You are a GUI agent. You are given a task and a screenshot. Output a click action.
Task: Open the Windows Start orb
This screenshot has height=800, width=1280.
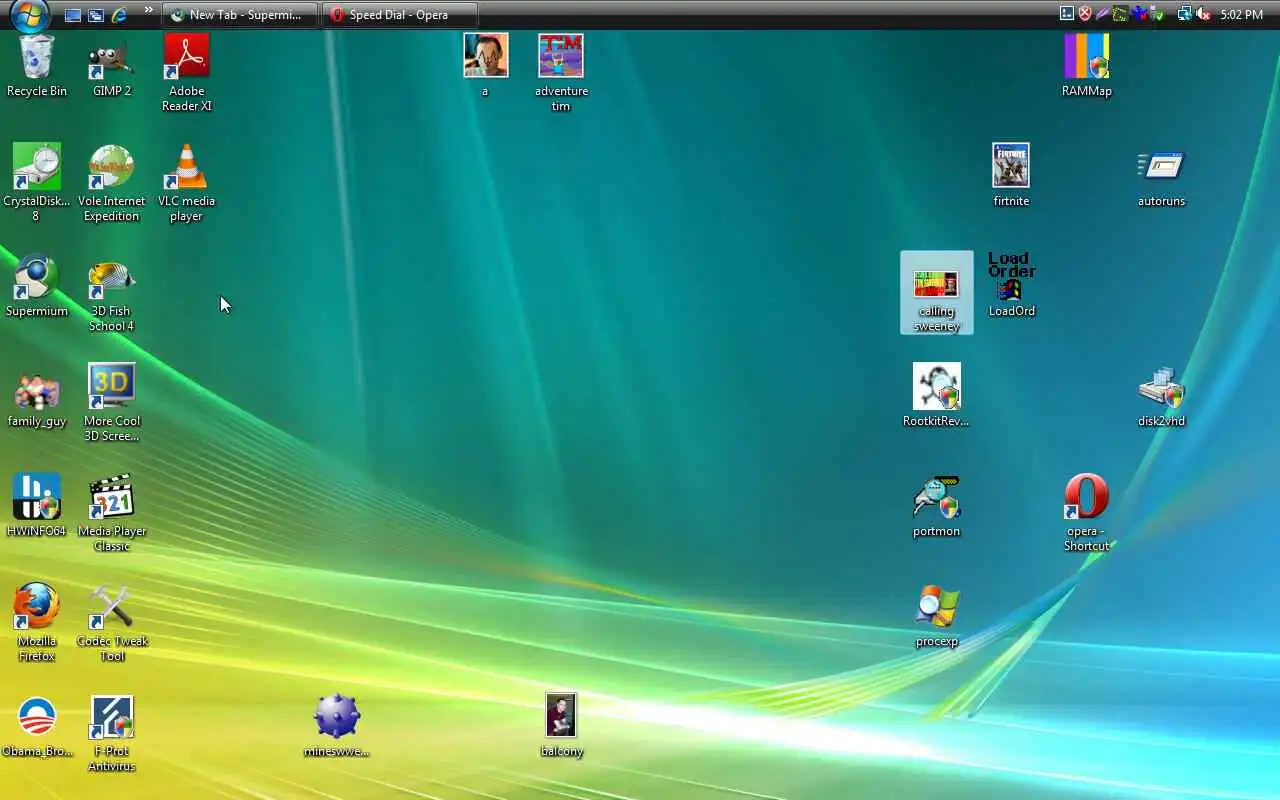click(29, 15)
